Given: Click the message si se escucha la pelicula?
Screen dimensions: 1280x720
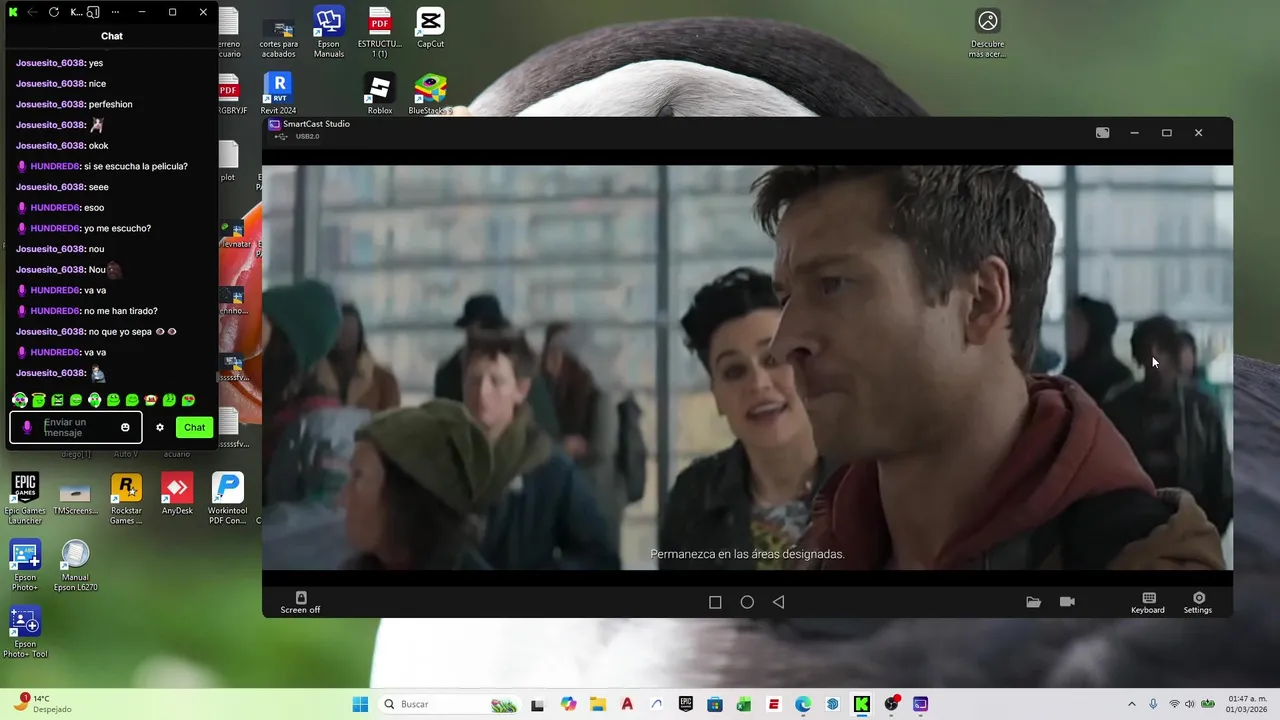Looking at the screenshot, I should point(135,166).
